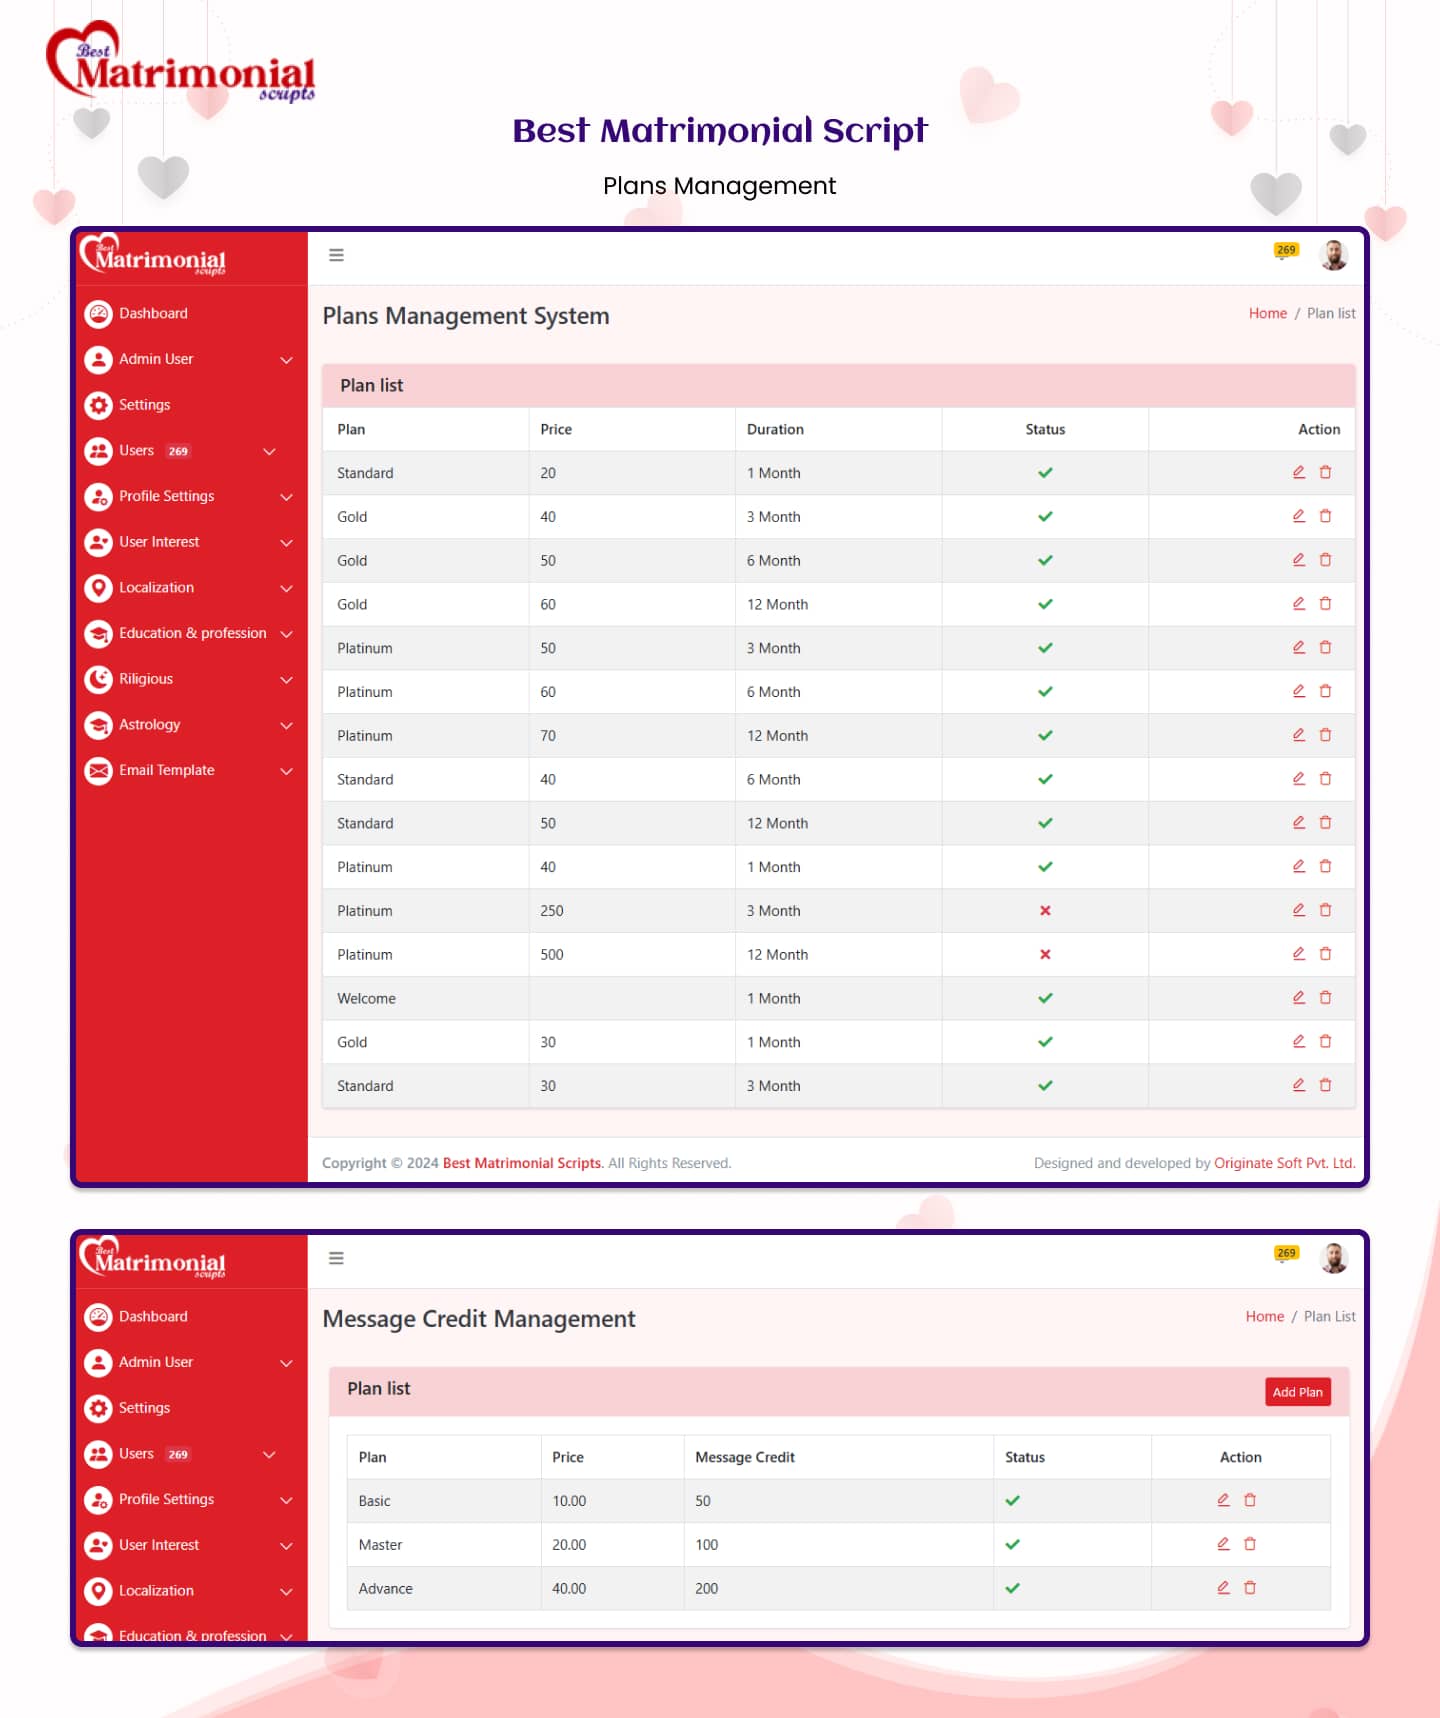
Task: Edit the Standard 6 Month plan
Action: (x=1298, y=779)
